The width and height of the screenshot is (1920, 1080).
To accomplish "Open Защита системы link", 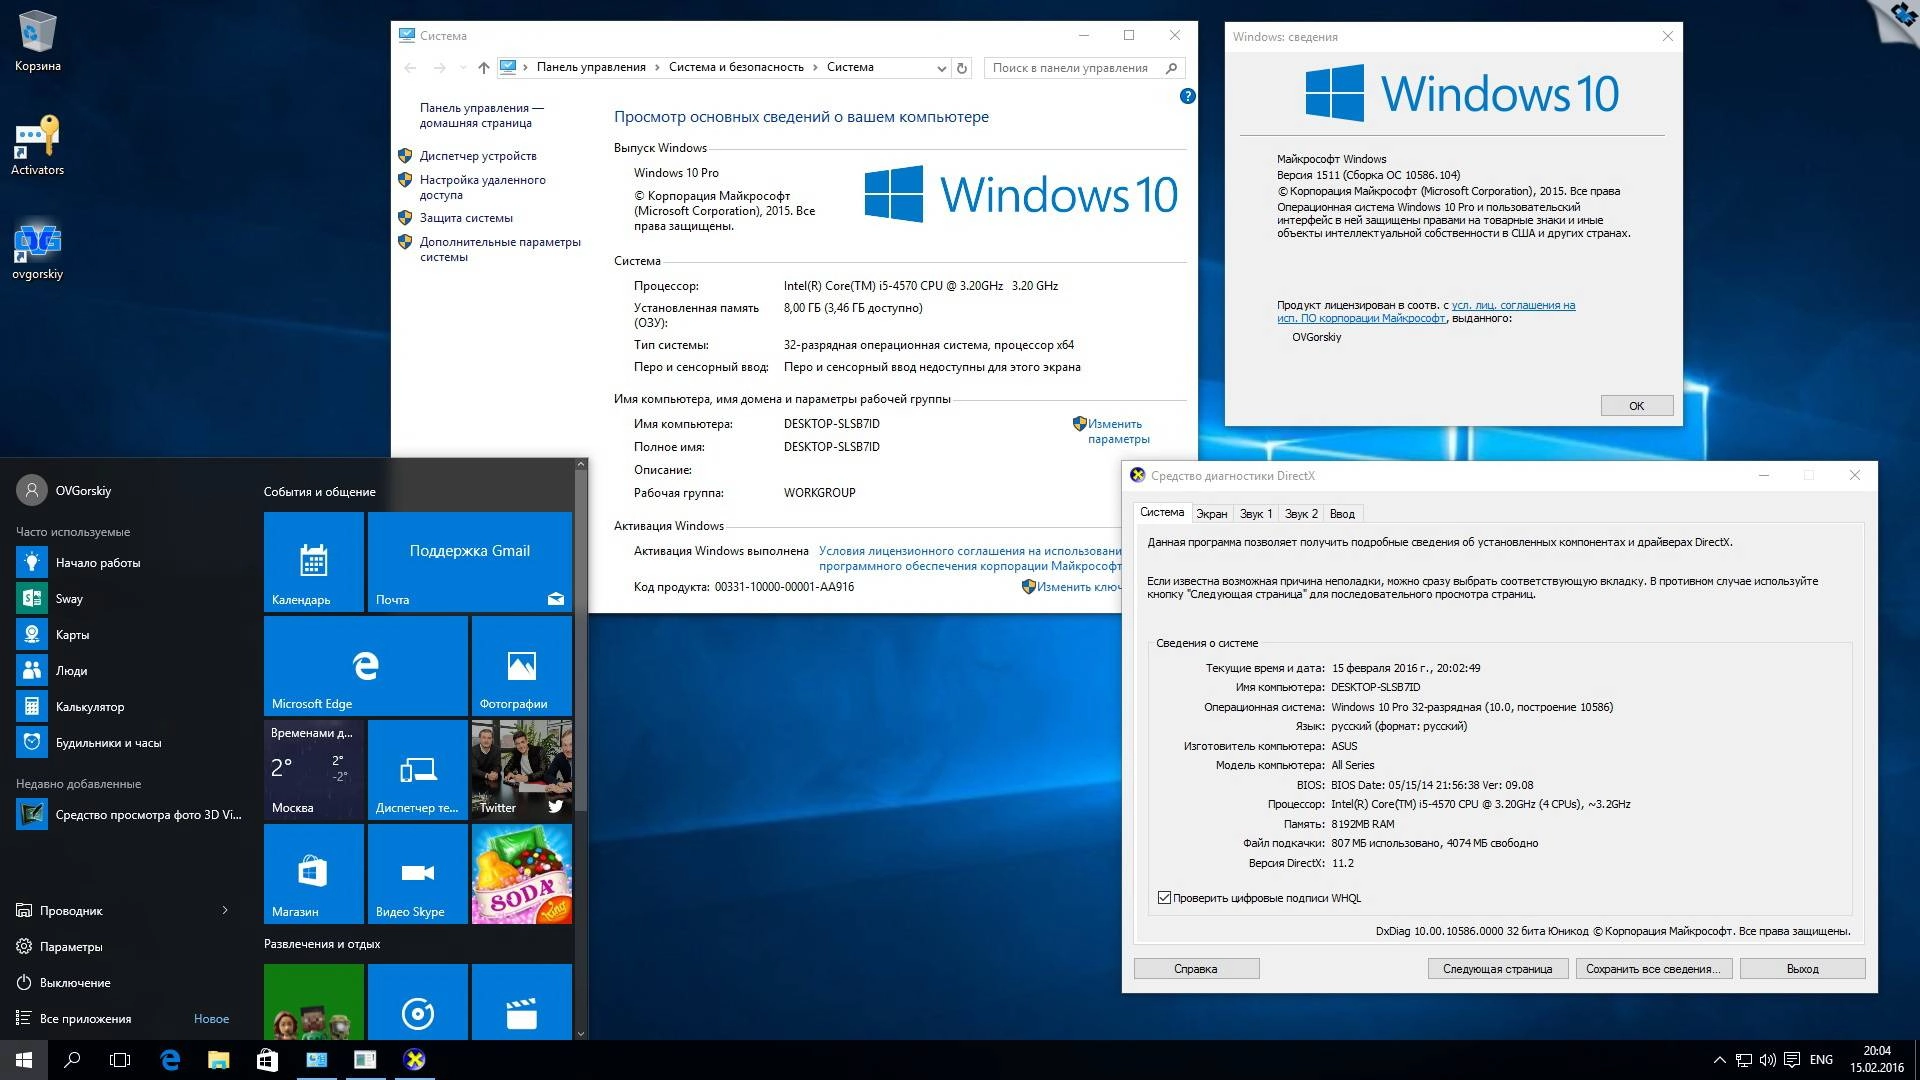I will tap(466, 218).
